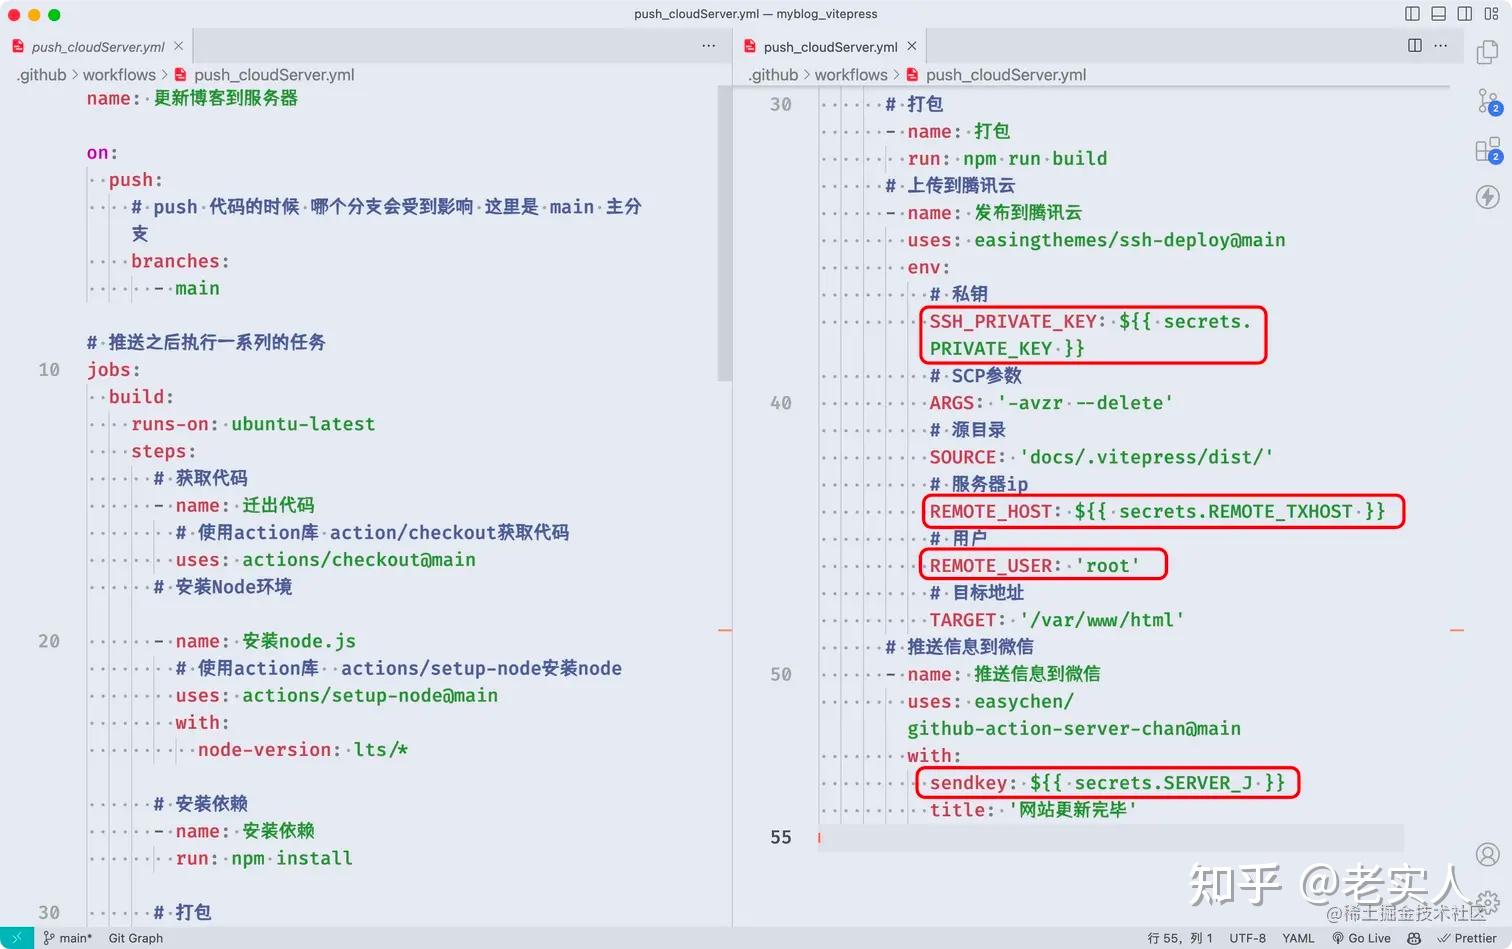Open the .github breadcrumb in the right editor

pos(774,74)
